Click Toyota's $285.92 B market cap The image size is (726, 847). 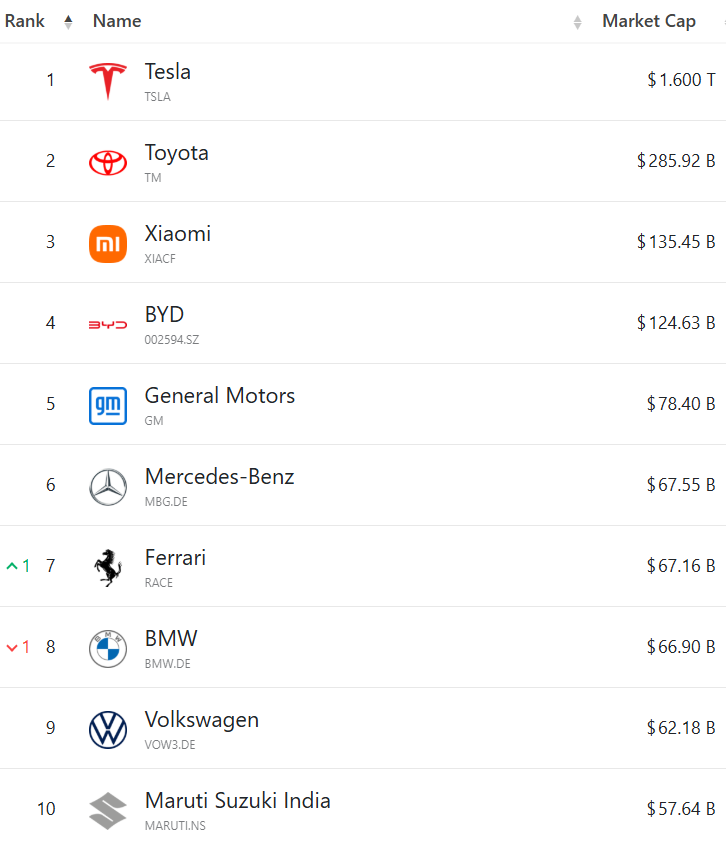(676, 161)
